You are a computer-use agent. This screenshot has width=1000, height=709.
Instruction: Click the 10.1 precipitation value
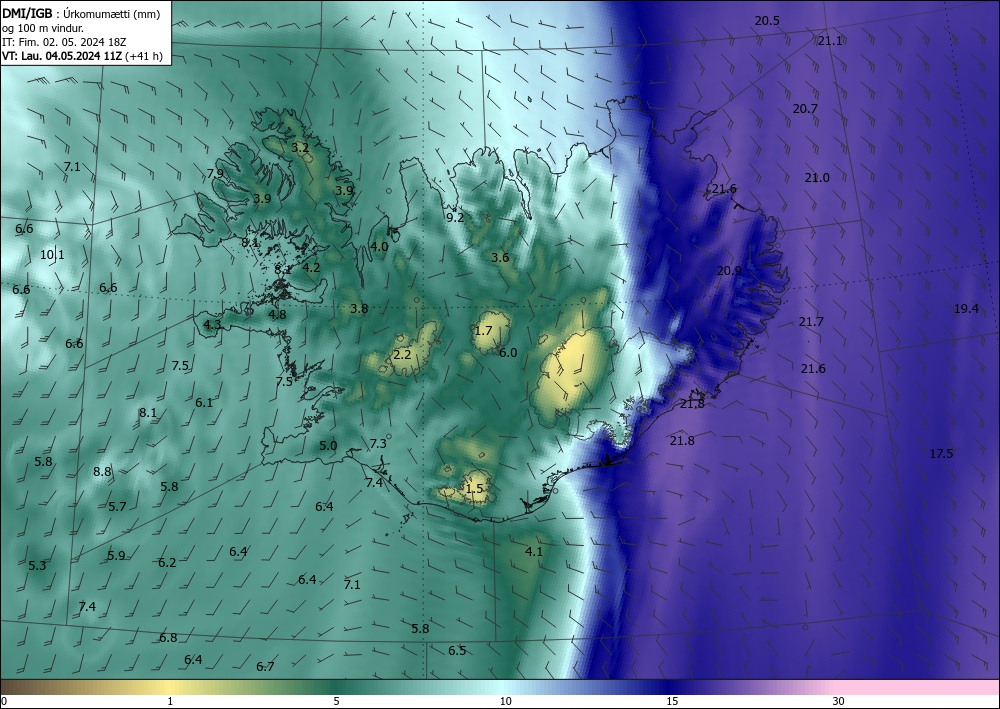pyautogui.click(x=52, y=255)
